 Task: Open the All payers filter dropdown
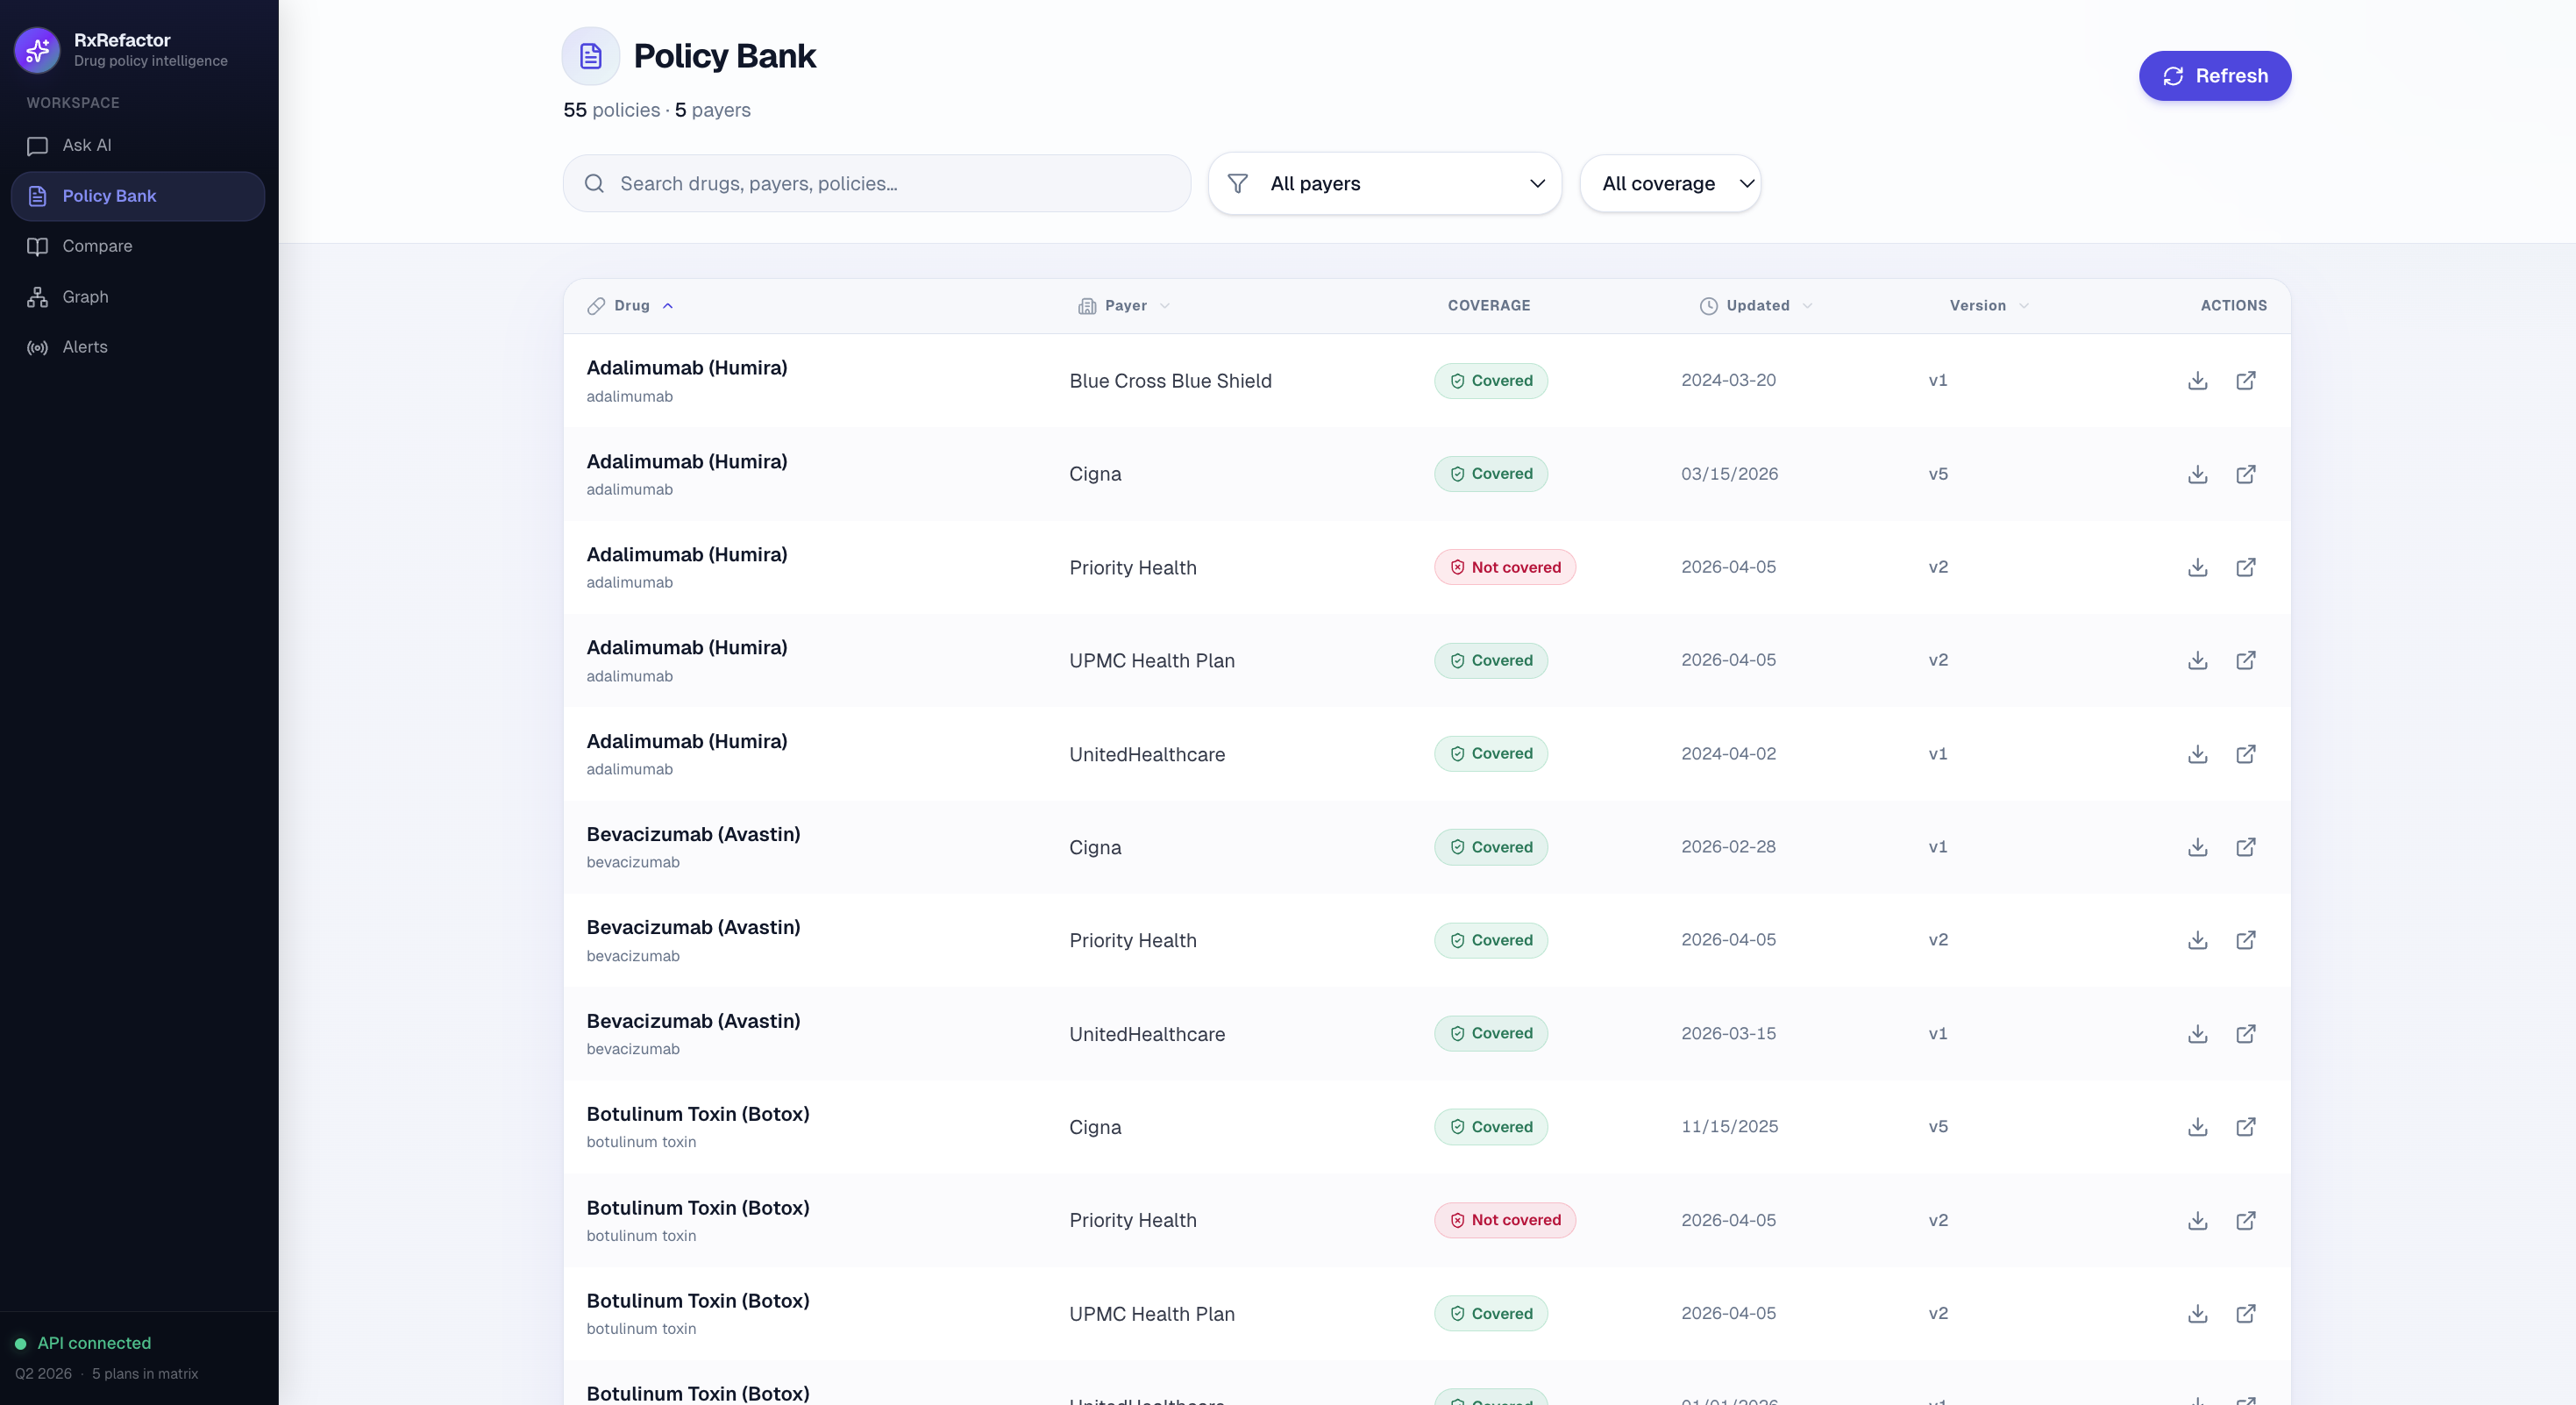point(1384,184)
